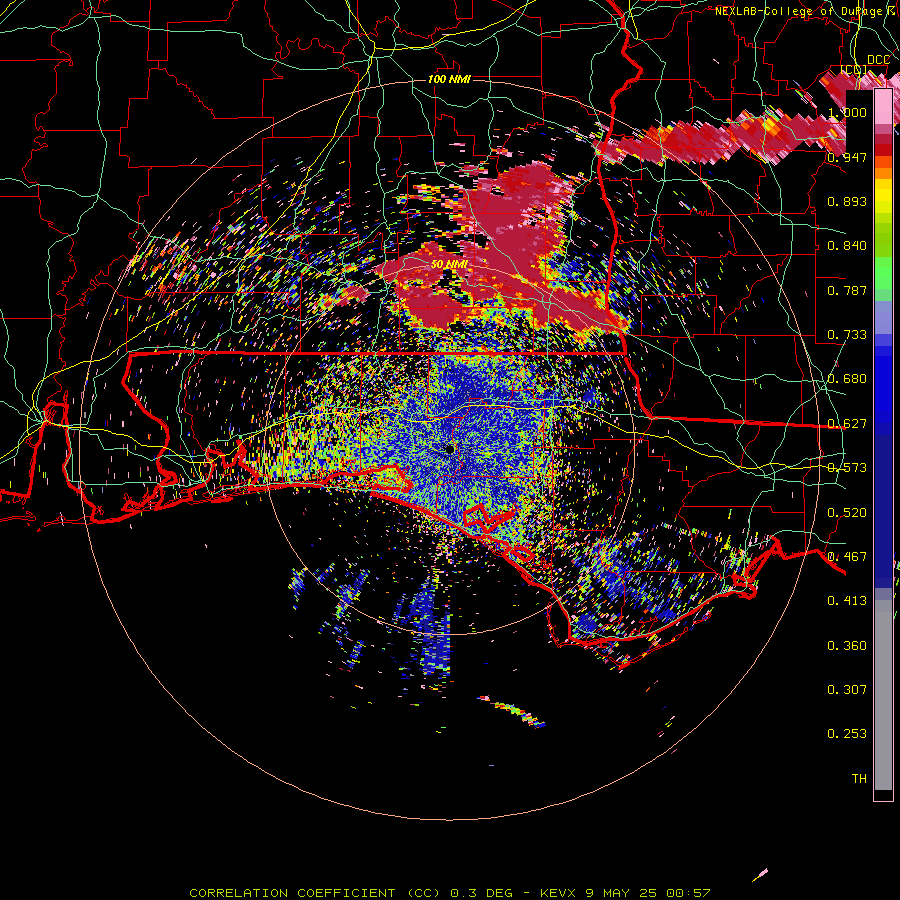The image size is (900, 900).
Task: Select the 0.947 scale value
Action: 847,157
